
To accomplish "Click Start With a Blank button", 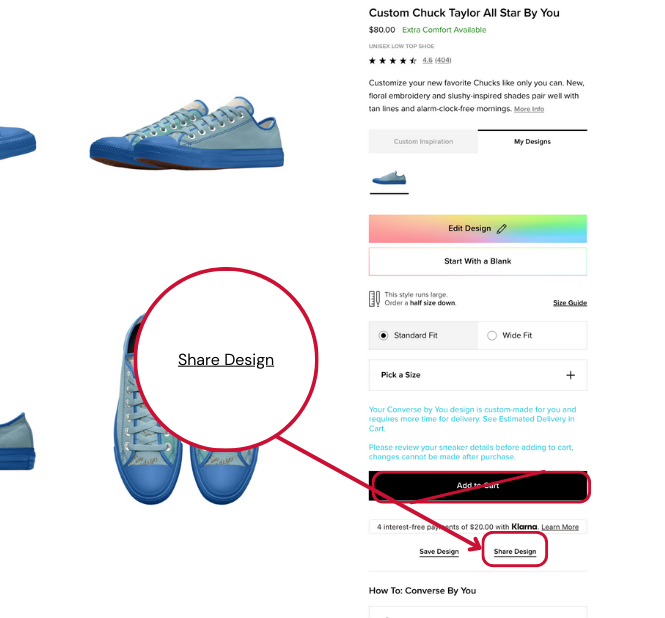I will pyautogui.click(x=478, y=261).
